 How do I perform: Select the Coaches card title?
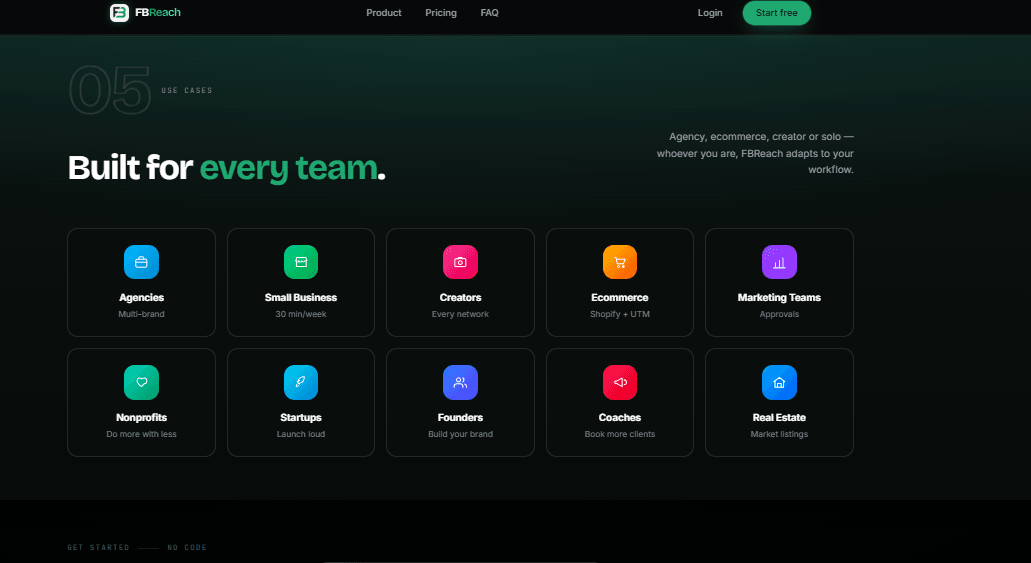[620, 418]
